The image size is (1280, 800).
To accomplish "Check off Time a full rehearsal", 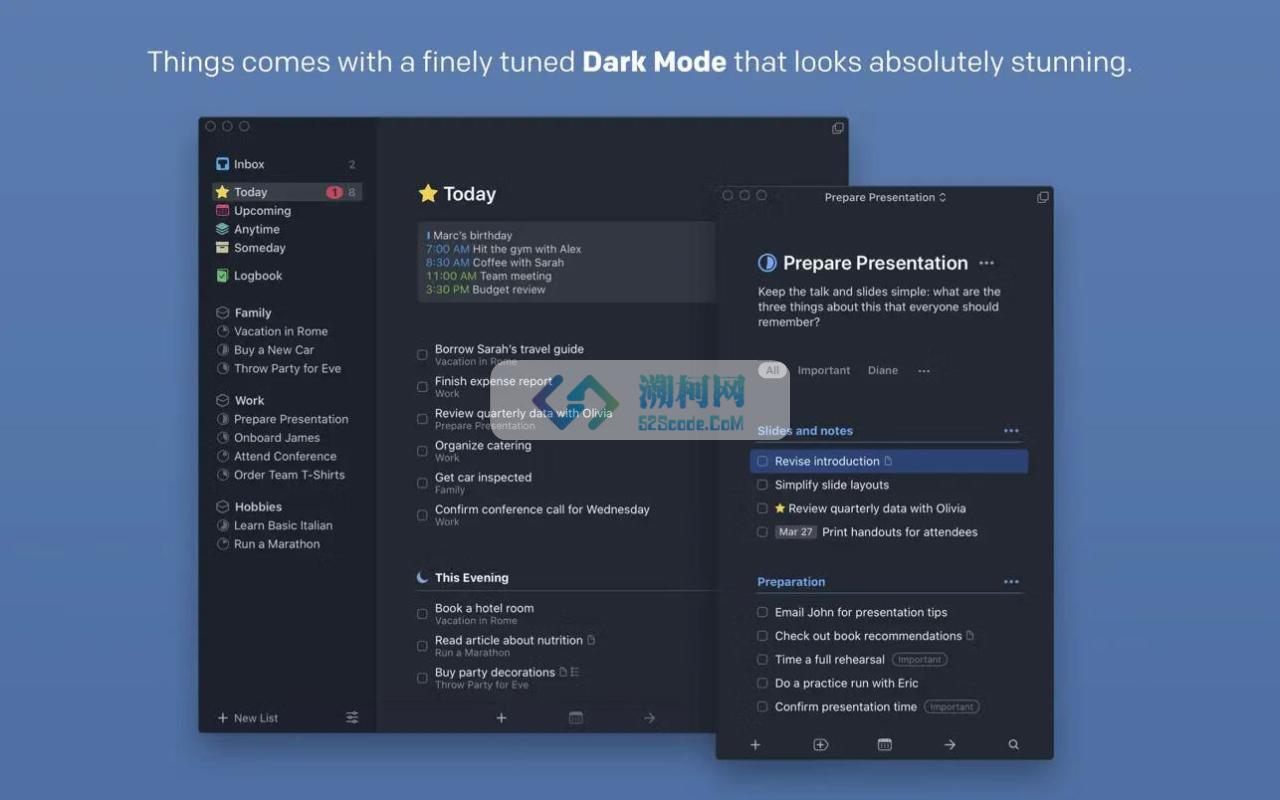I will pos(763,660).
